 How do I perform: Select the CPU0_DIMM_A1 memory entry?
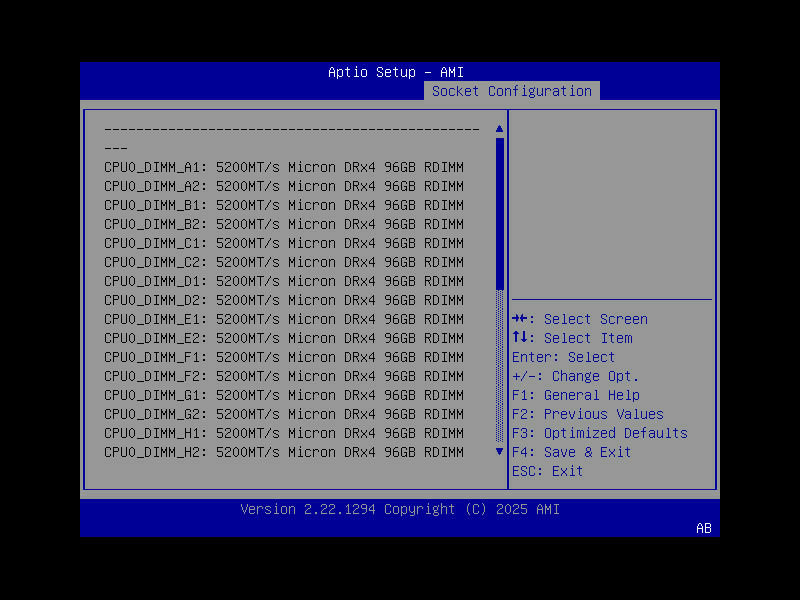pos(282,166)
